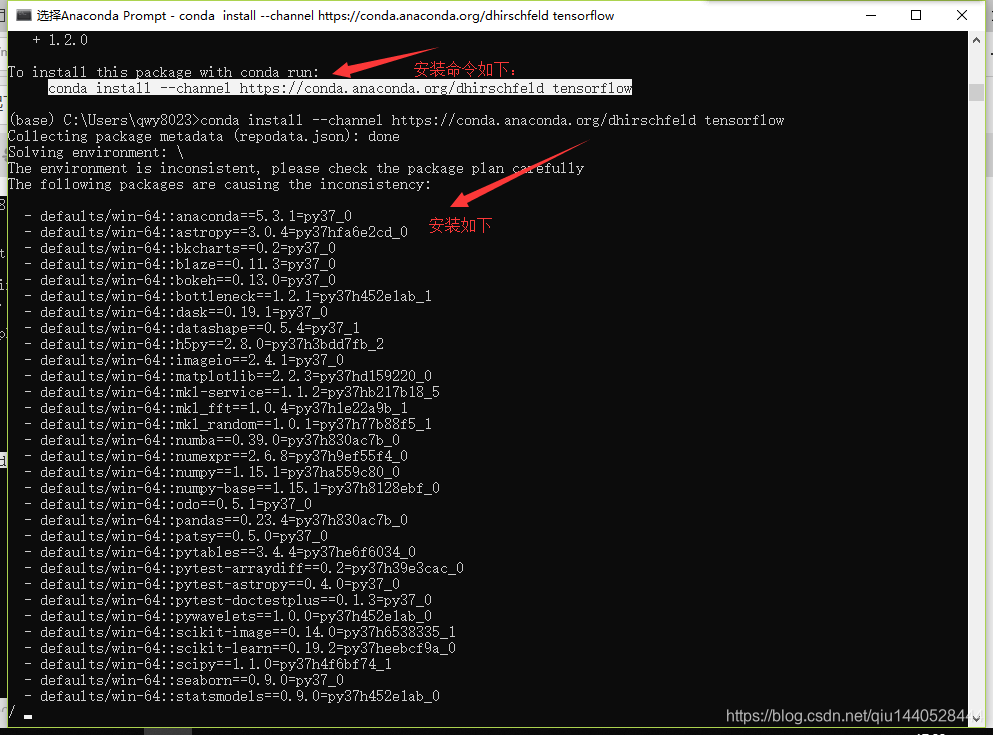Click the scrollbar up arrow
The height and width of the screenshot is (735, 993).
tap(976, 40)
